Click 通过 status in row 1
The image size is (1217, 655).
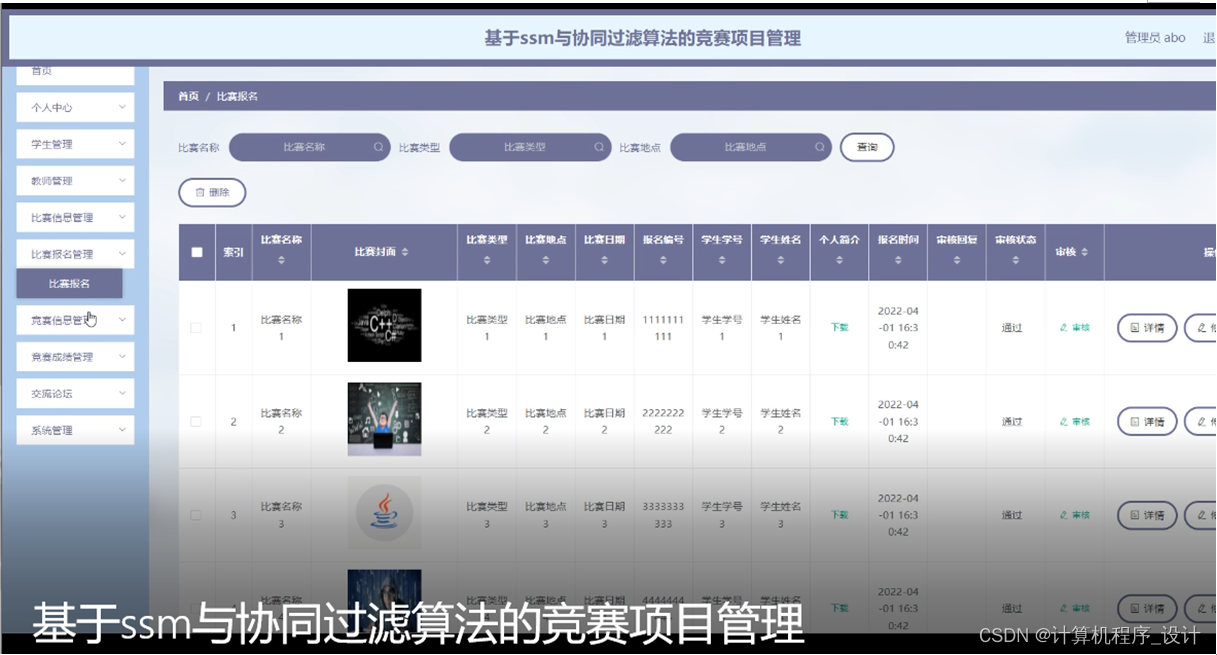click(x=1012, y=327)
